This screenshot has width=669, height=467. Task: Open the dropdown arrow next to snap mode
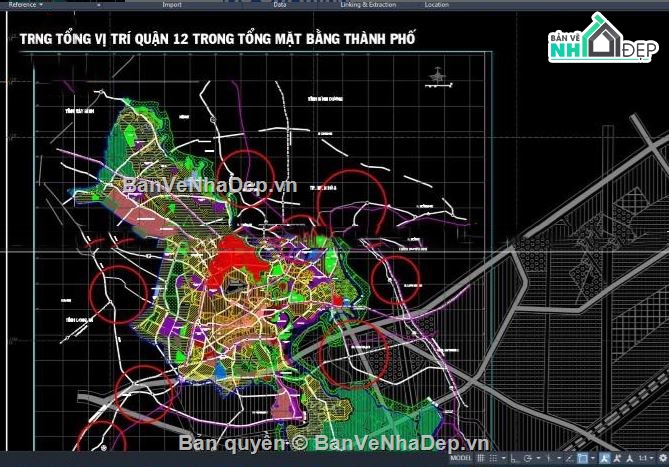point(504,459)
